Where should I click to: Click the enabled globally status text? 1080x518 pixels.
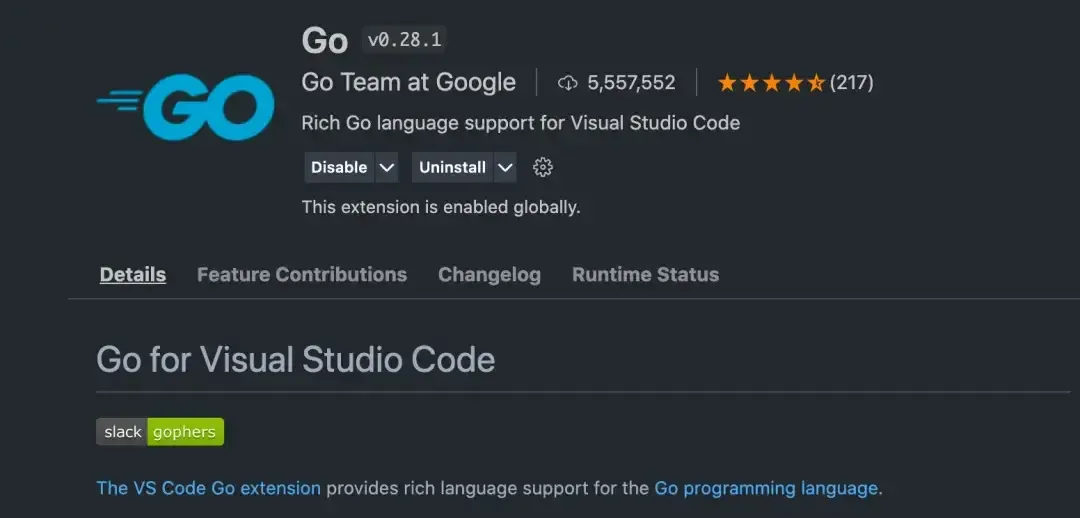[x=441, y=208]
